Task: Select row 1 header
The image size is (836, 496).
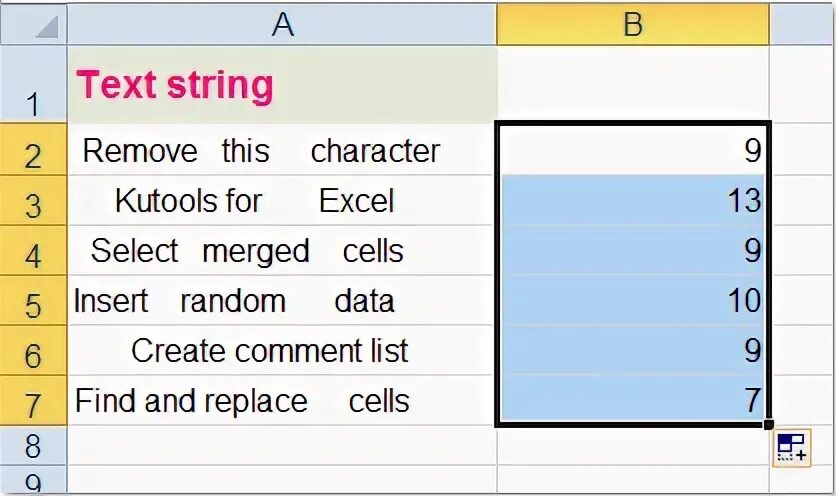Action: [x=34, y=86]
